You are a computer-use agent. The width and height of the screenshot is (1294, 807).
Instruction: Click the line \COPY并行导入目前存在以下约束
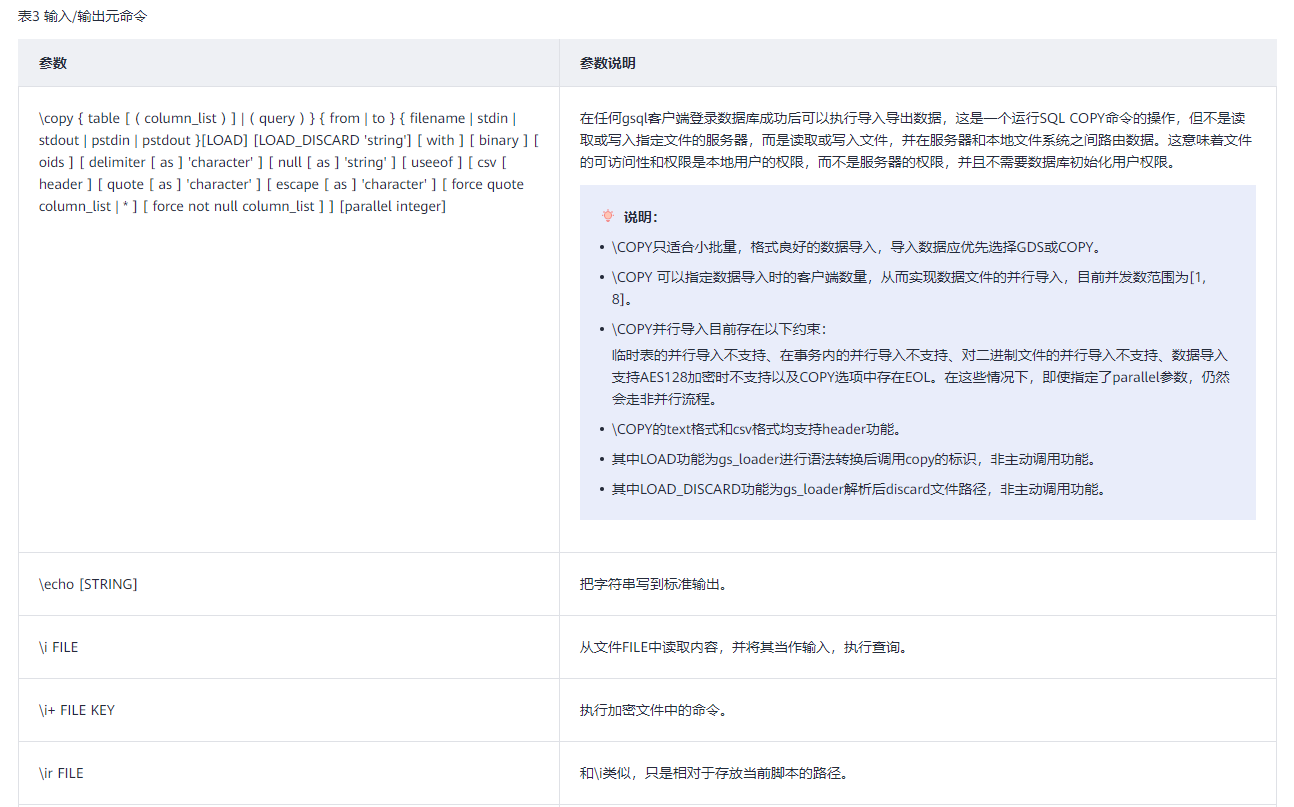pos(720,329)
